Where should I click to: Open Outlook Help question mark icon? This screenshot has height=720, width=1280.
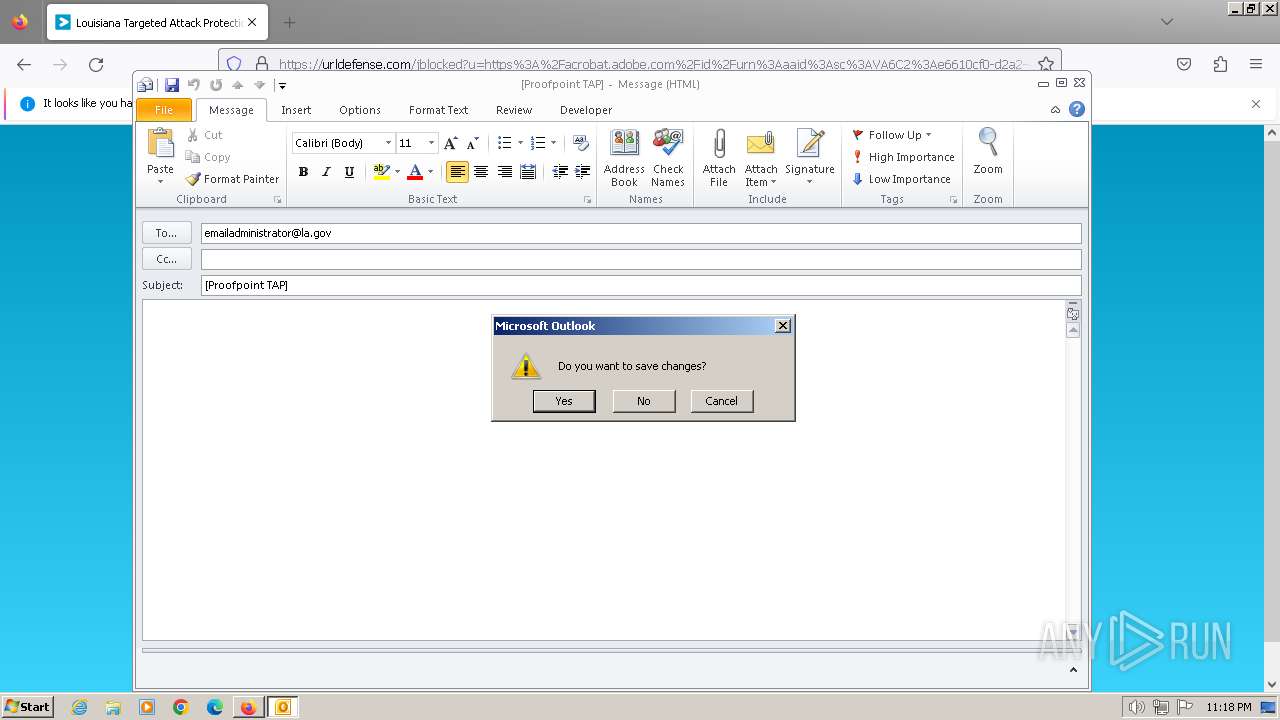[x=1077, y=110]
